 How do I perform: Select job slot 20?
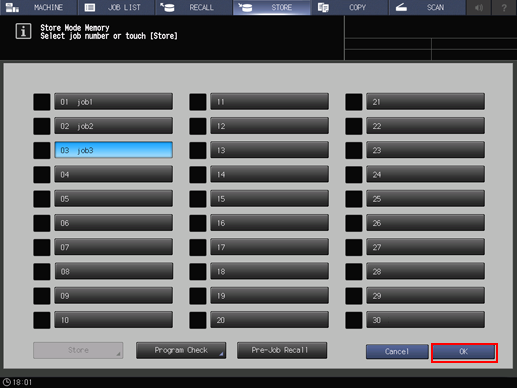coord(270,320)
